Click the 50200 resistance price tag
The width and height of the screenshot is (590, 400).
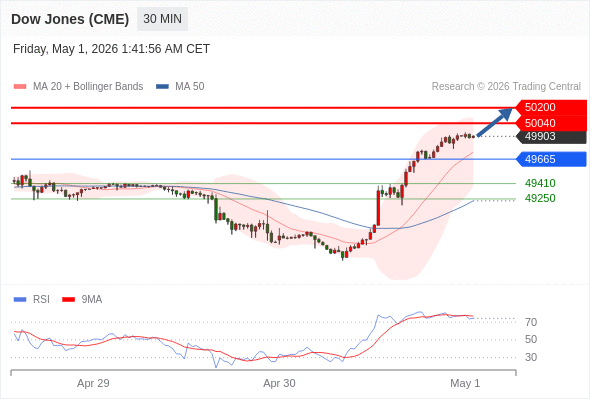click(x=551, y=107)
